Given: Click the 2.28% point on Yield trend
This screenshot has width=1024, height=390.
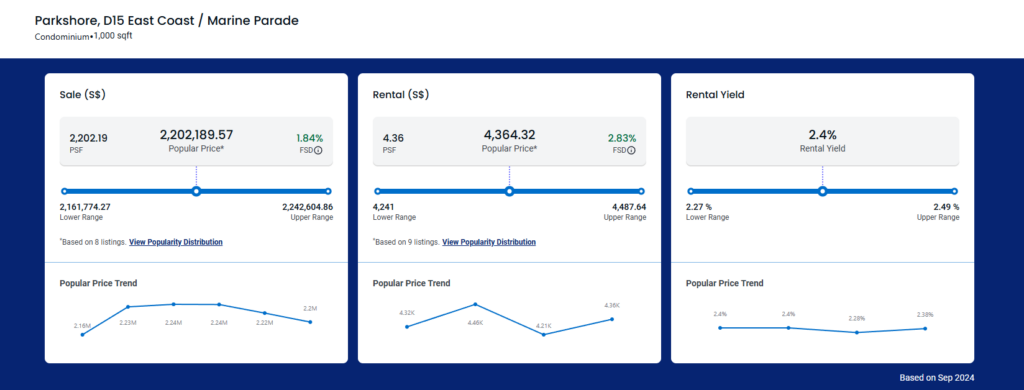Looking at the screenshot, I should tap(857, 333).
